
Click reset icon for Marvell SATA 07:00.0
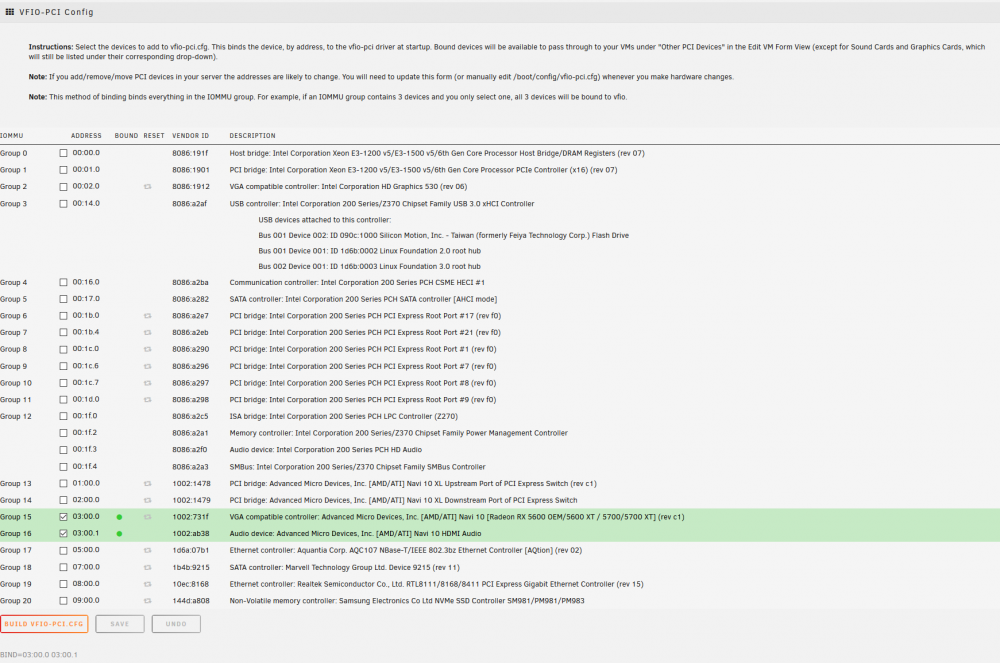[x=147, y=567]
